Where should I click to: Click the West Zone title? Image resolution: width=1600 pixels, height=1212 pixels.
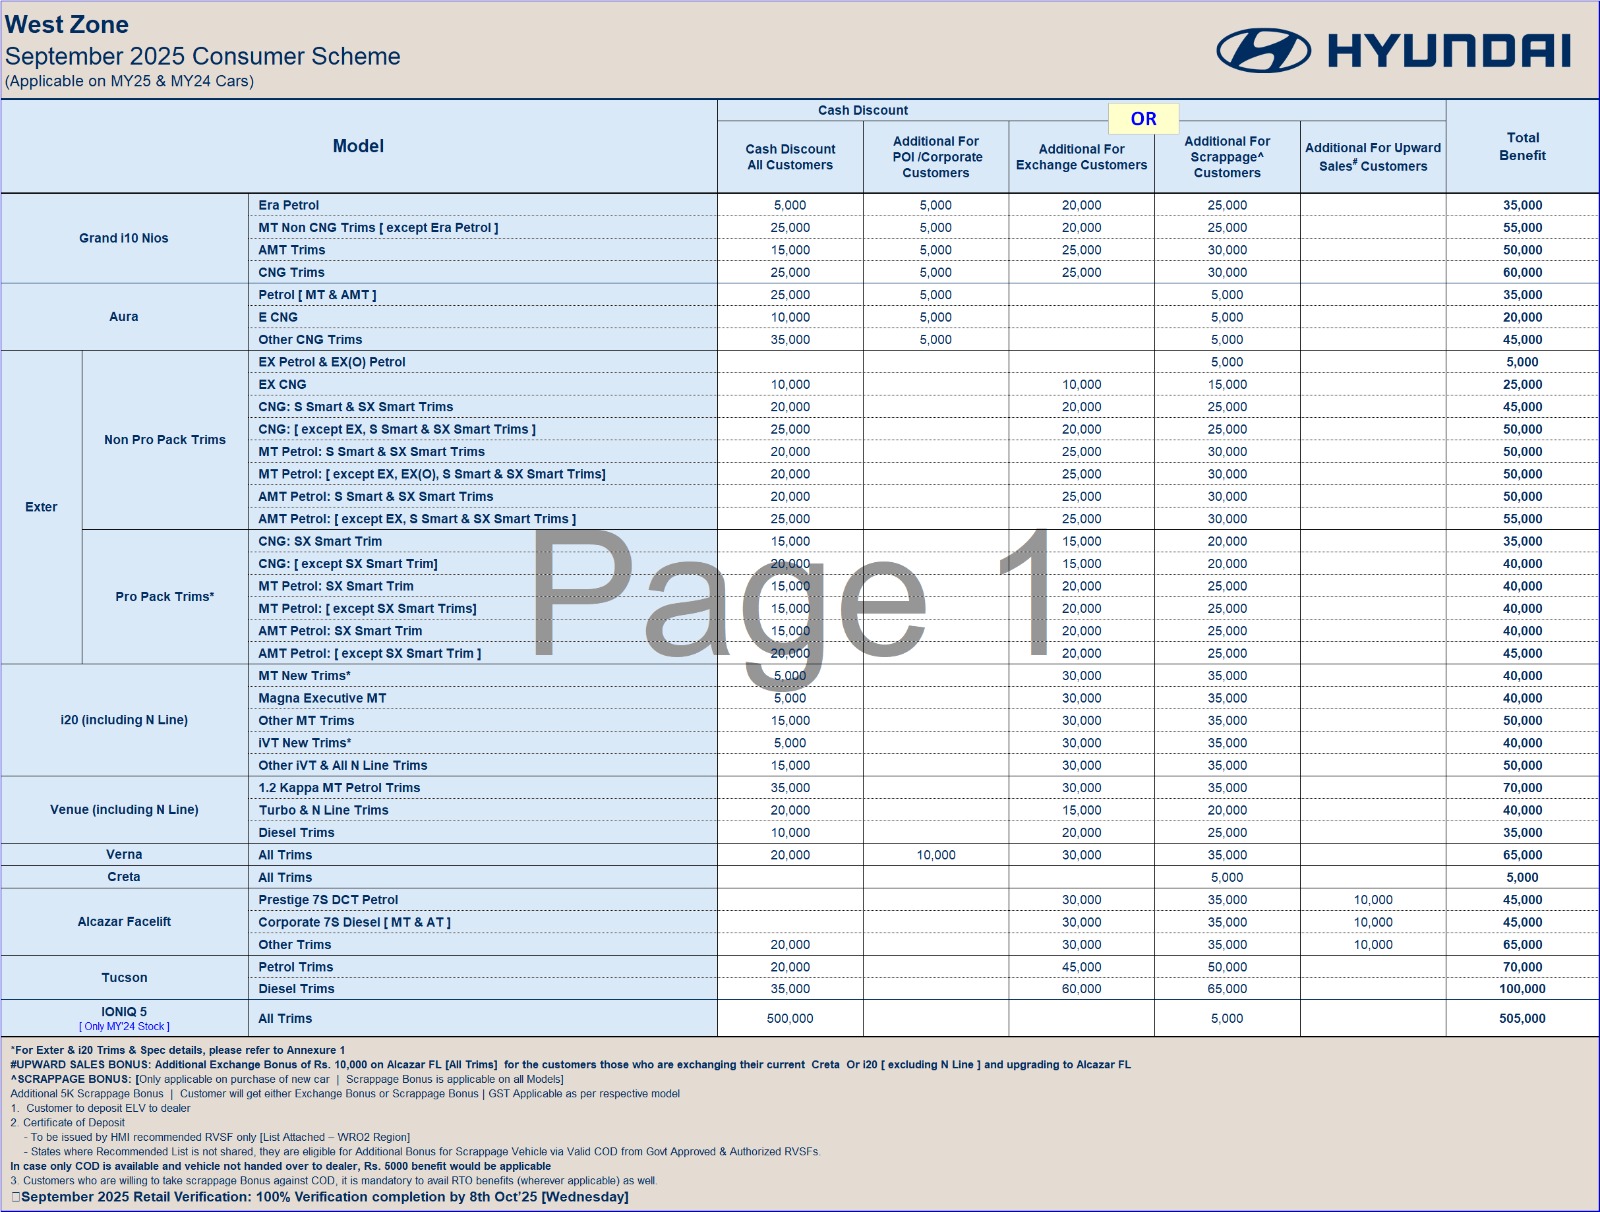click(x=67, y=25)
